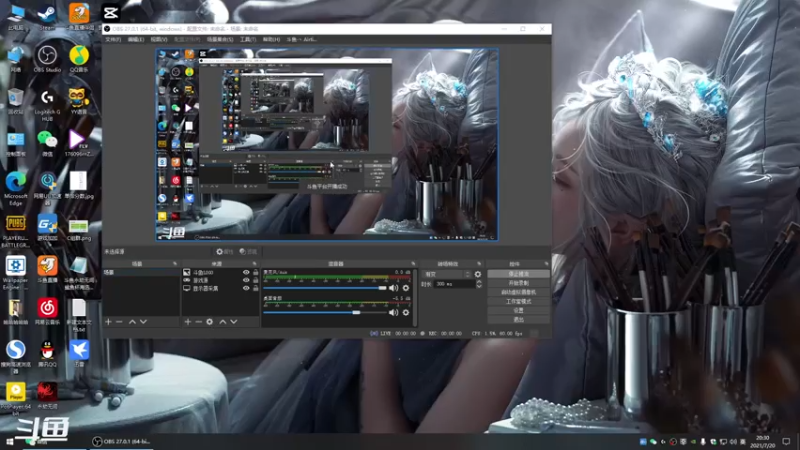
Task: Open Steam desktop shortcut
Action: click(x=47, y=17)
